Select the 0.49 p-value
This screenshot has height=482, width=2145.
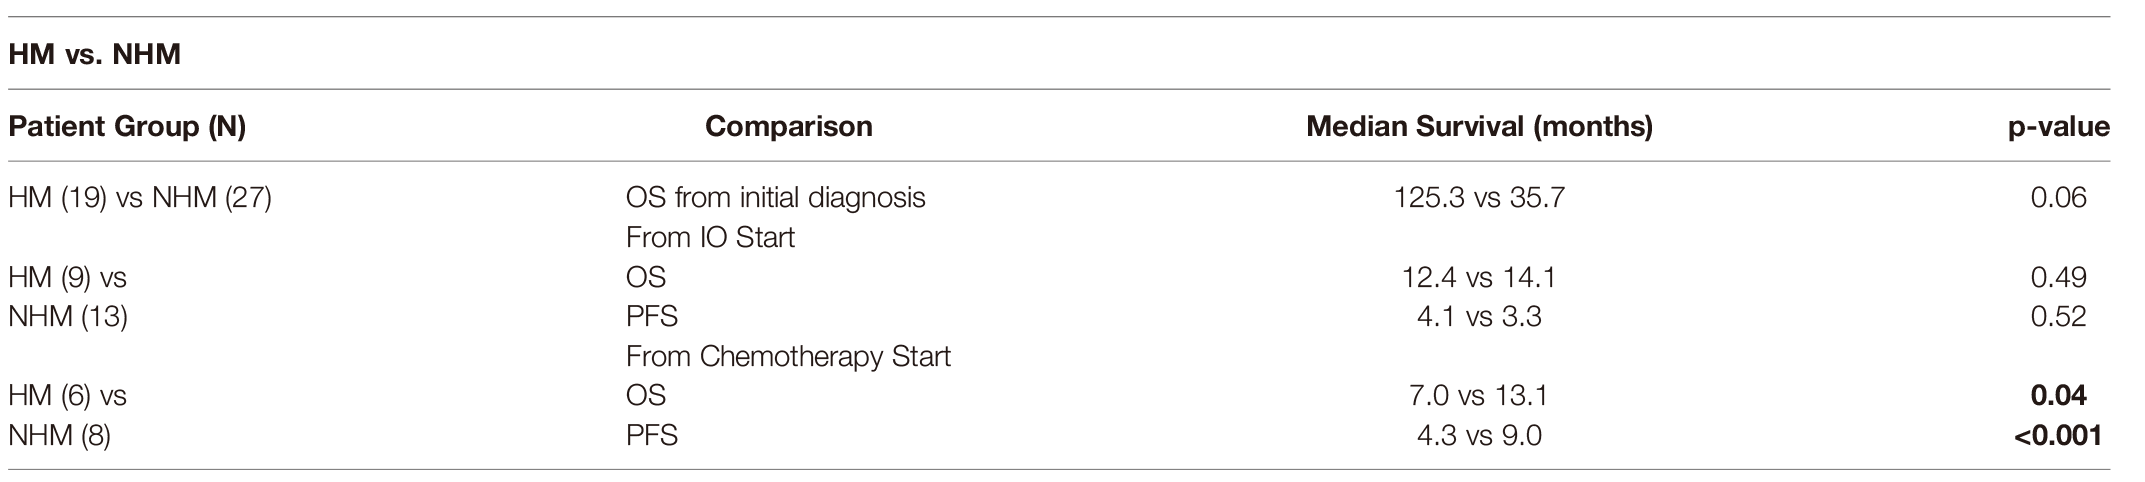point(2058,277)
